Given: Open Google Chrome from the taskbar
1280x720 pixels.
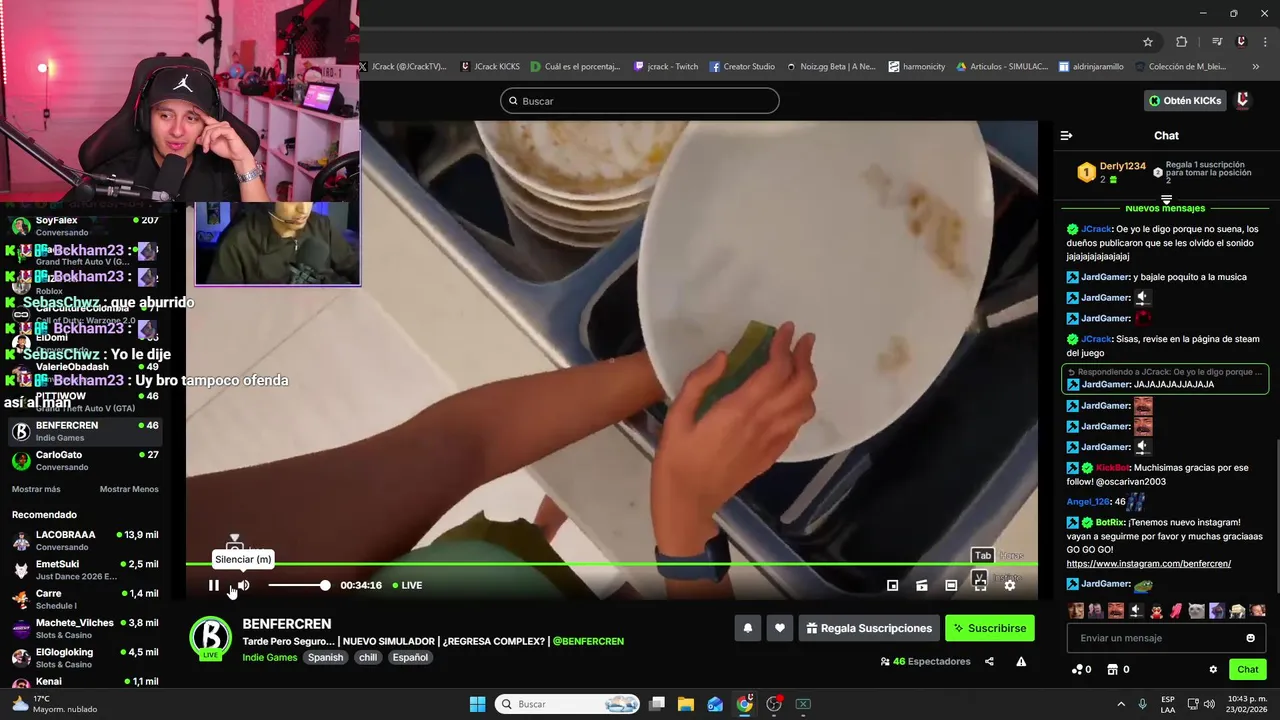Looking at the screenshot, I should pyautogui.click(x=744, y=704).
